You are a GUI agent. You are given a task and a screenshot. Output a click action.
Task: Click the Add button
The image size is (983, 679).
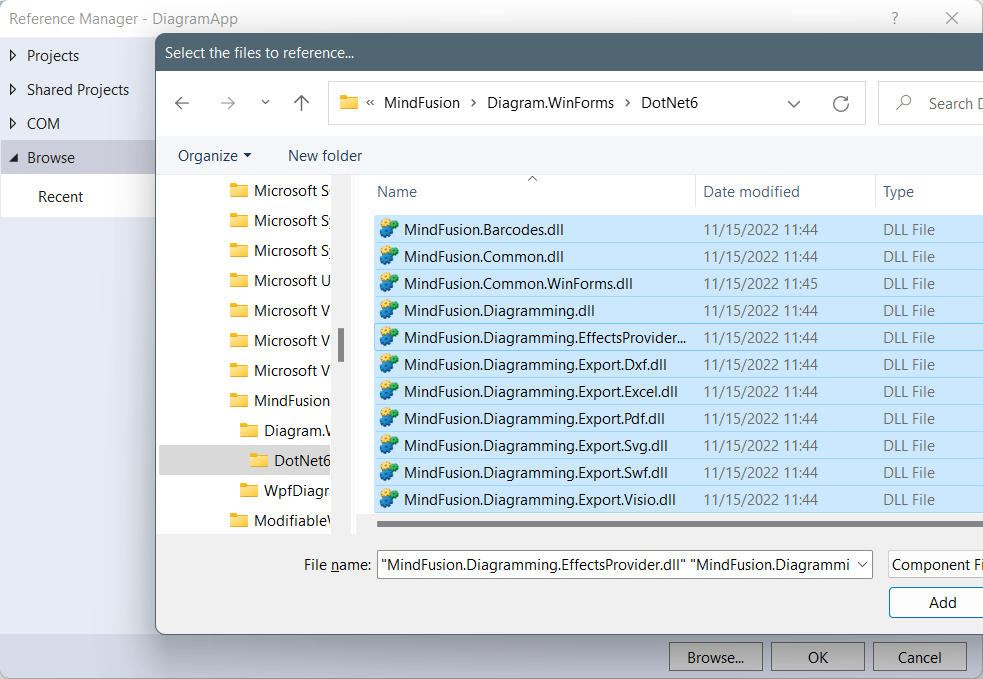point(936,603)
